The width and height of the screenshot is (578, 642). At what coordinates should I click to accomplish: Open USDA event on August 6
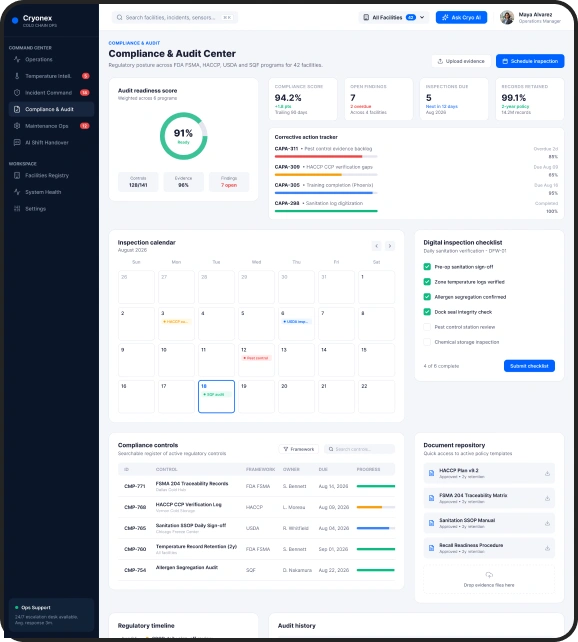pyautogui.click(x=296, y=322)
